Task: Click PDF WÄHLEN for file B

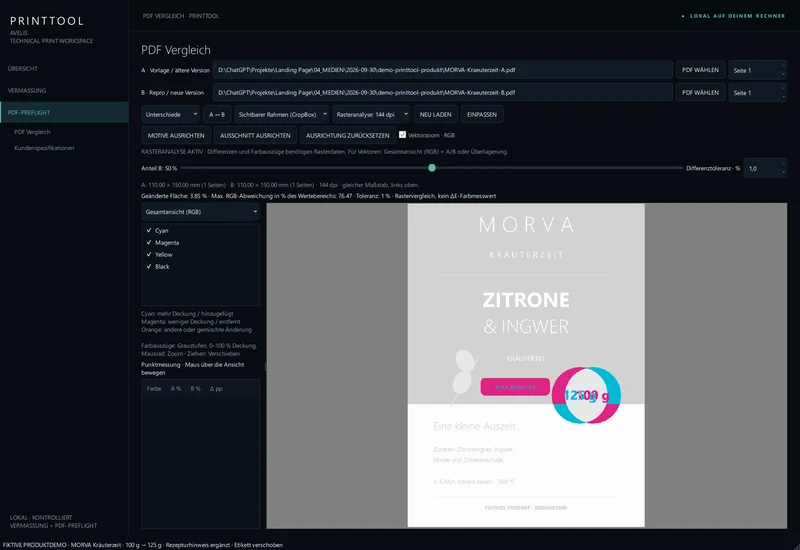Action: pyautogui.click(x=701, y=92)
